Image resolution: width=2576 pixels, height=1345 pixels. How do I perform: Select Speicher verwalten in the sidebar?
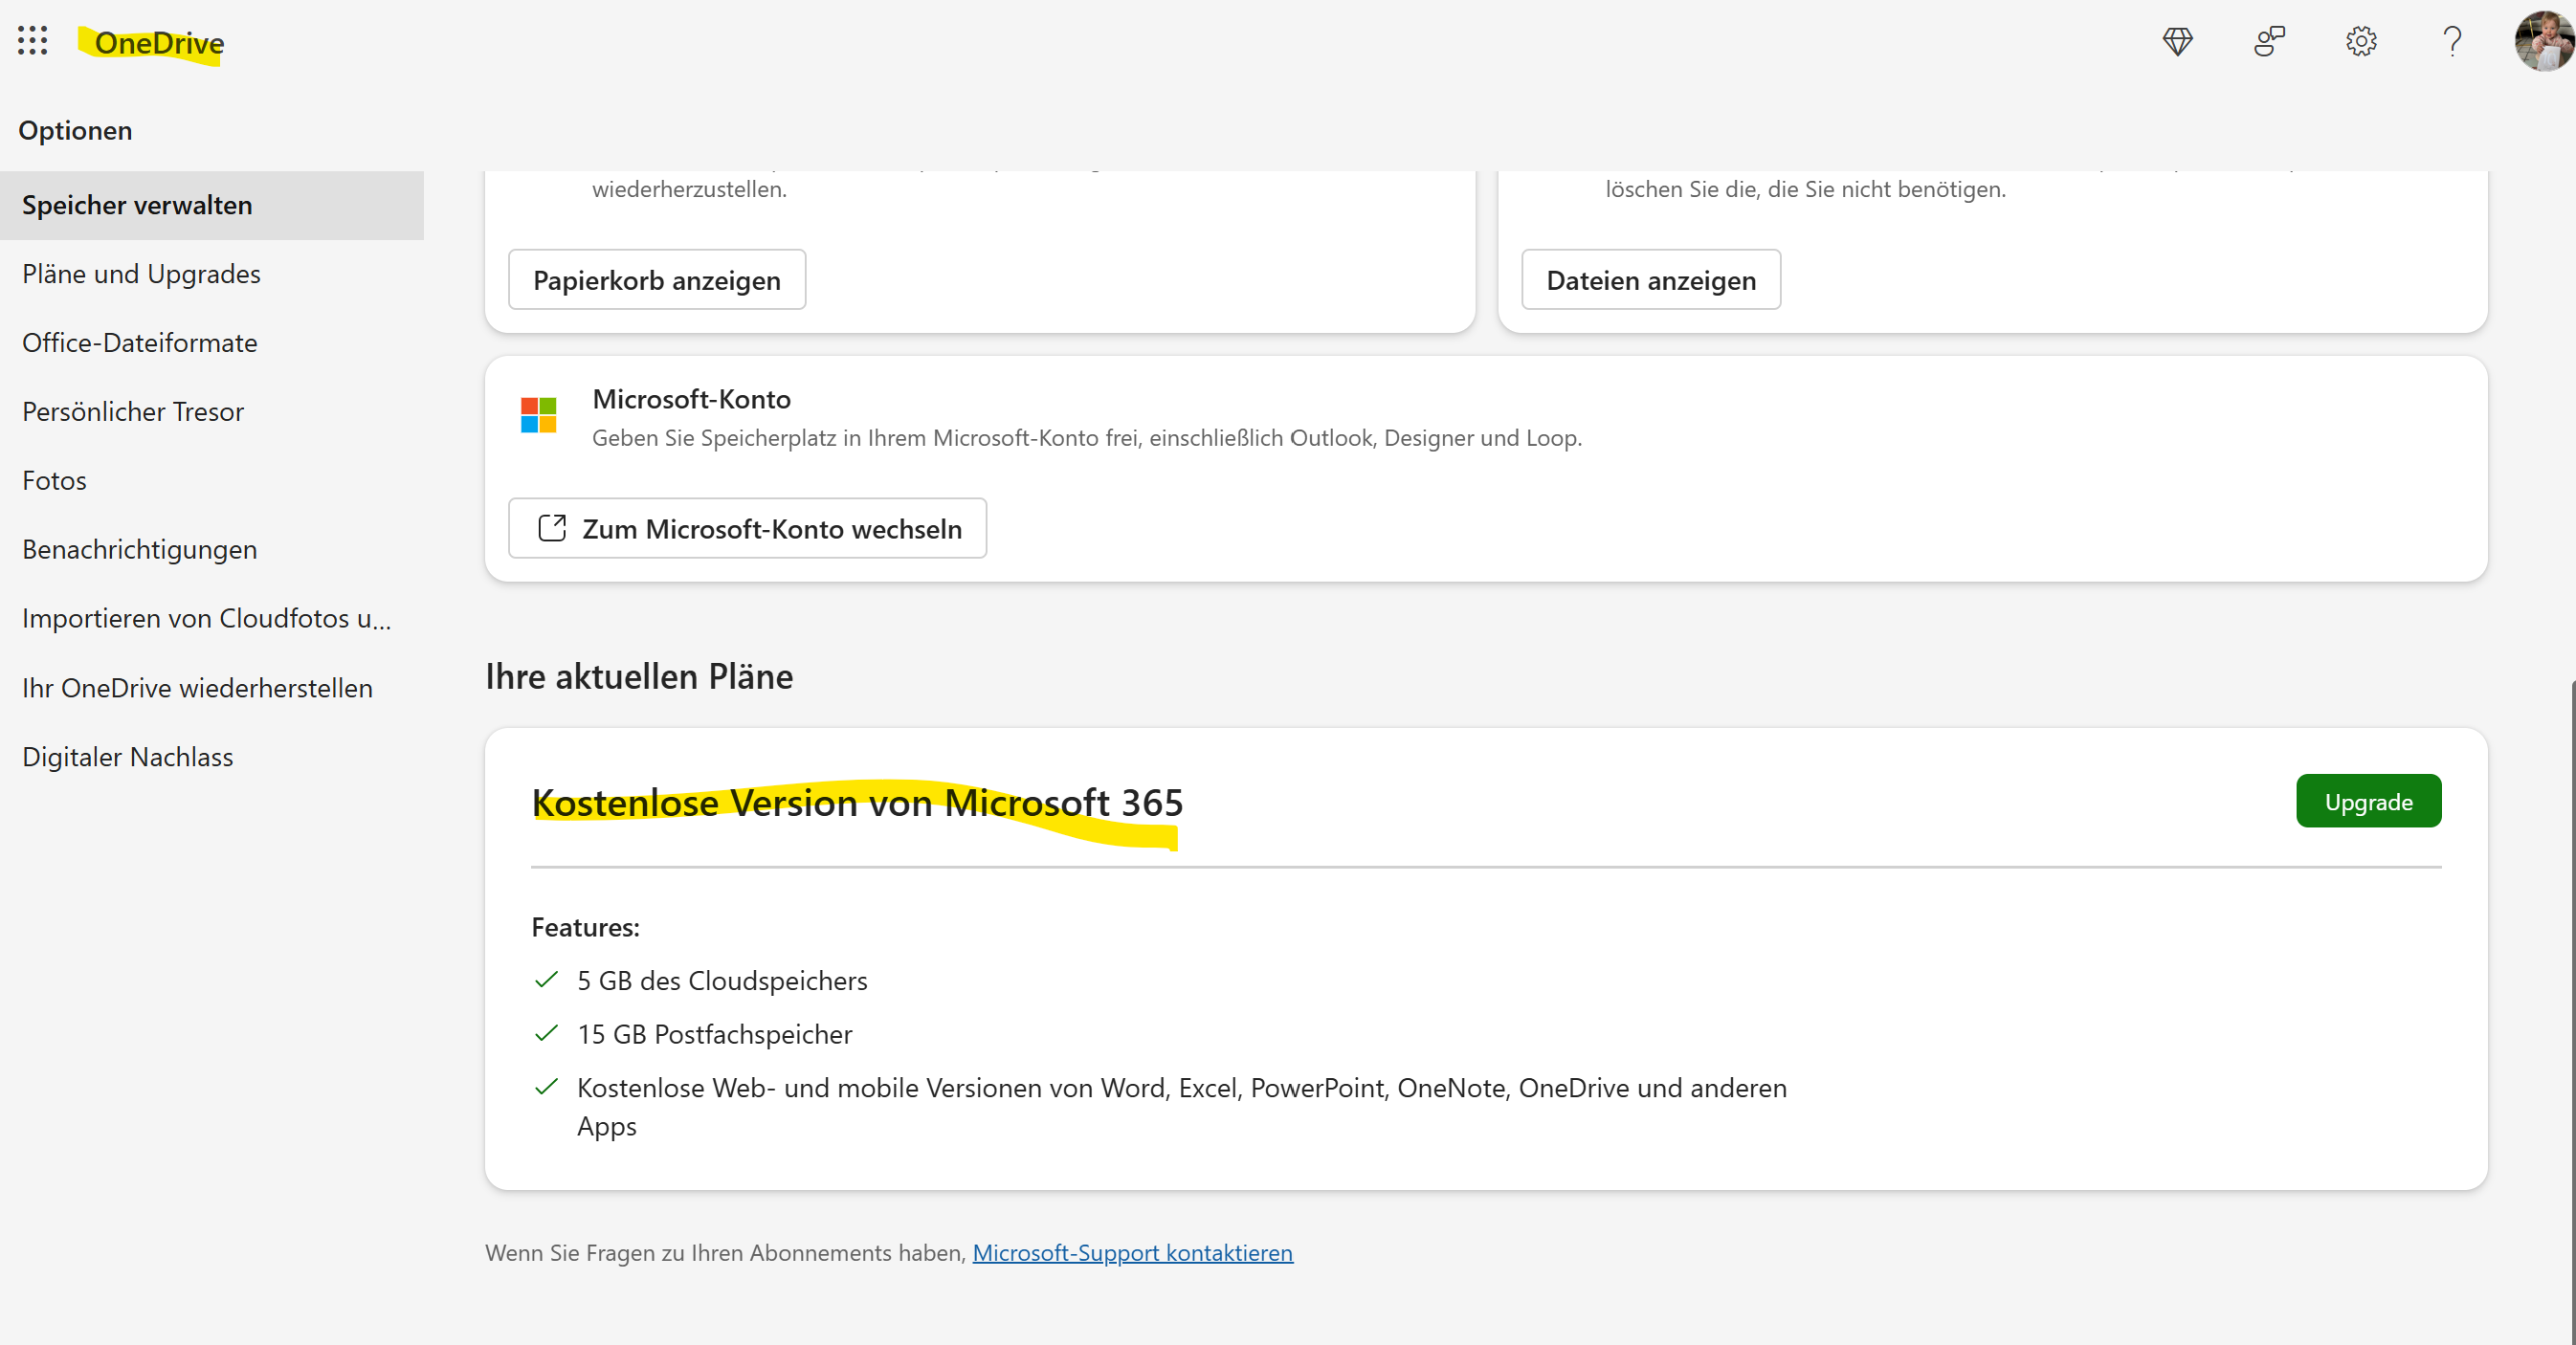coord(212,205)
